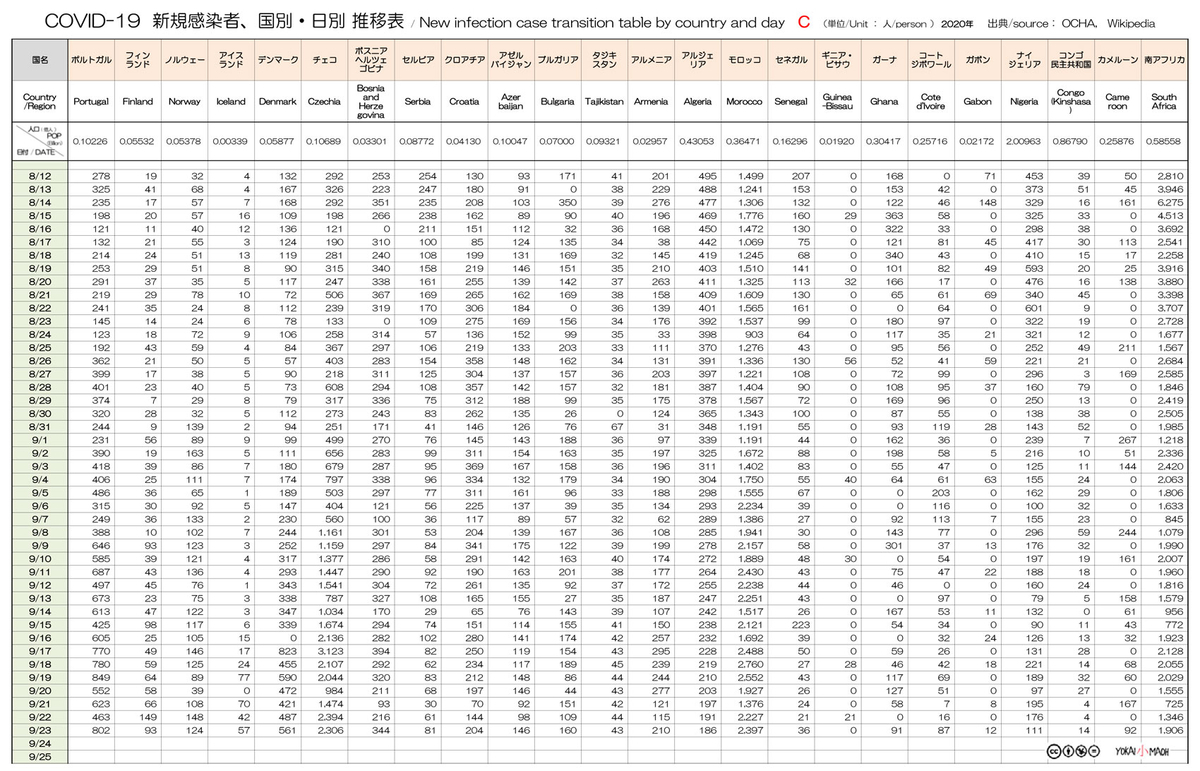Select the Nigeria column header

pyautogui.click(x=1024, y=102)
